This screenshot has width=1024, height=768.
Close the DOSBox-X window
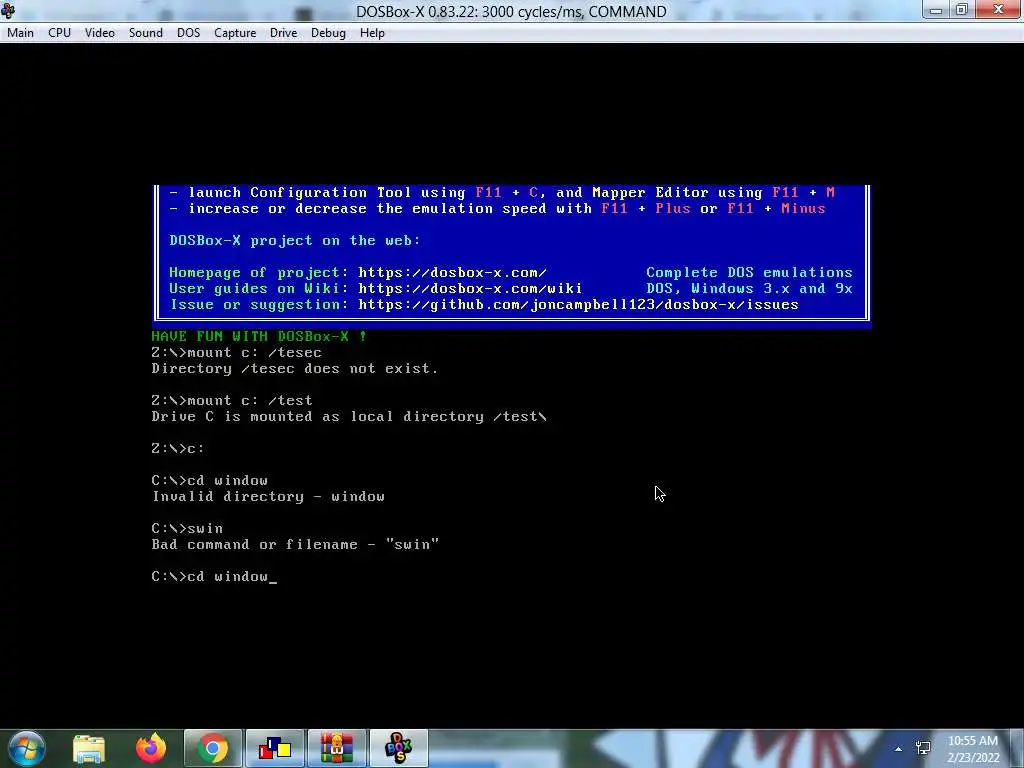999,9
